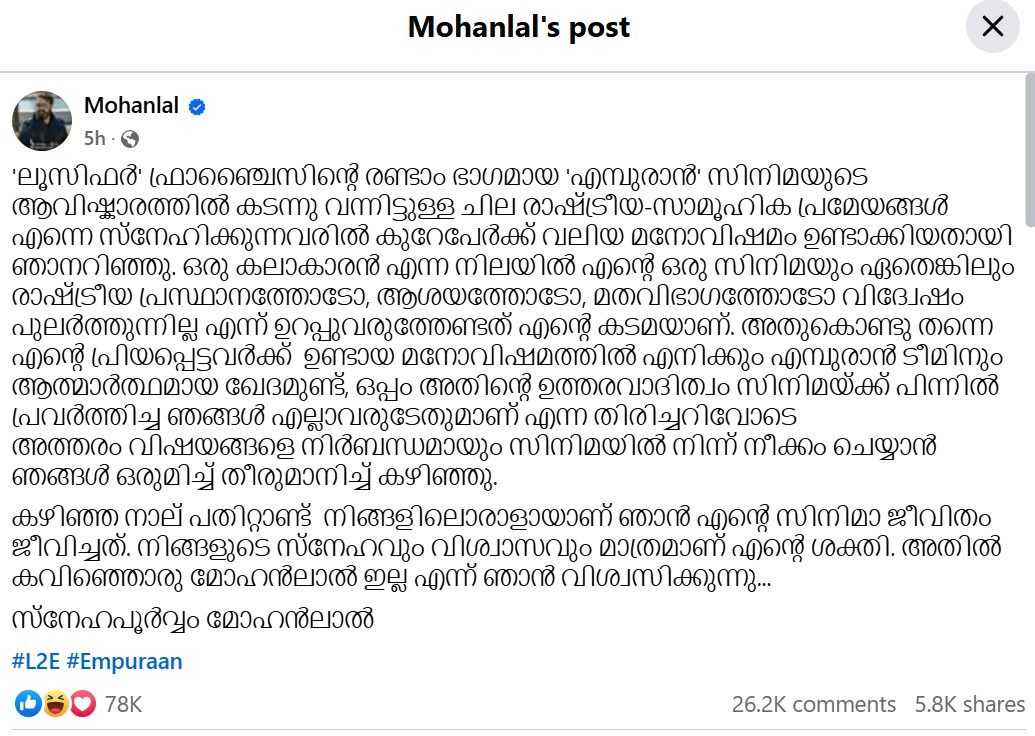Open the #Empuraan hashtag
The height and width of the screenshot is (736, 1035).
(125, 661)
